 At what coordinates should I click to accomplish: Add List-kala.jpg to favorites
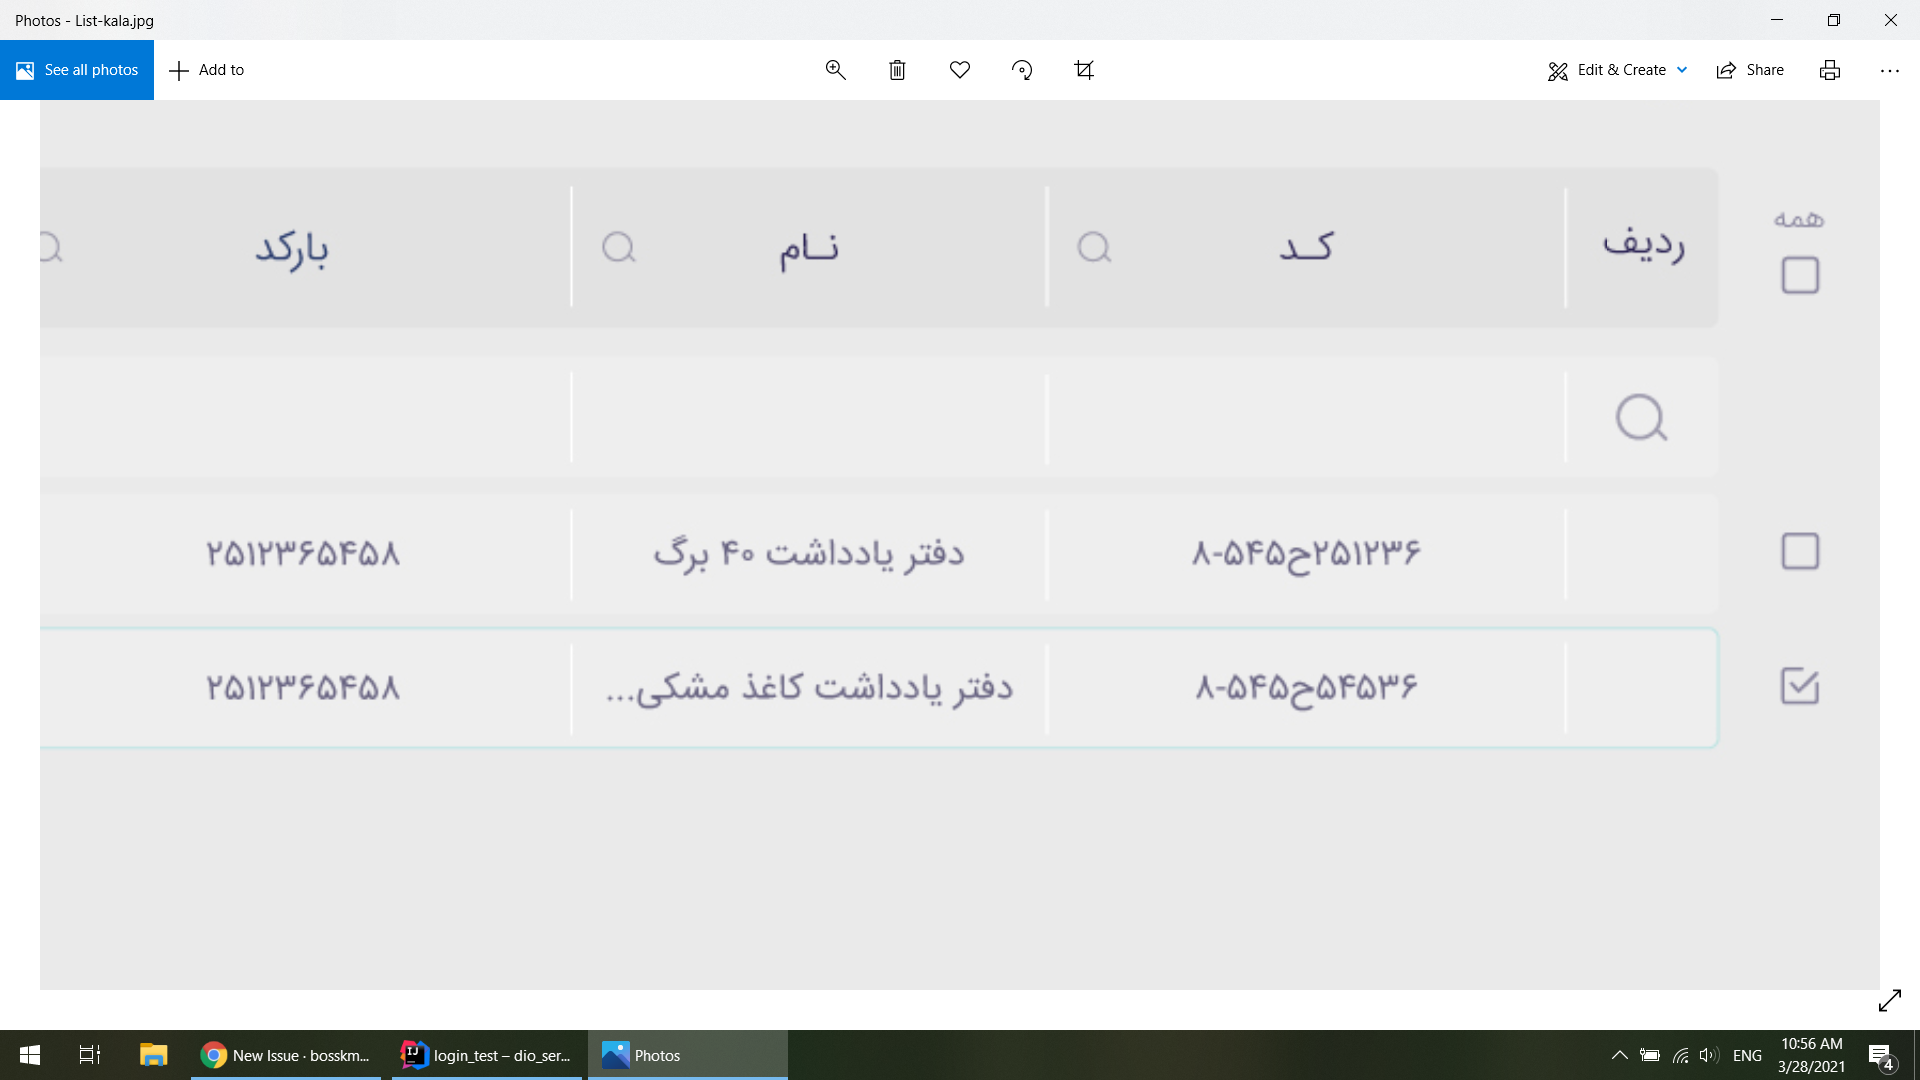pyautogui.click(x=960, y=70)
